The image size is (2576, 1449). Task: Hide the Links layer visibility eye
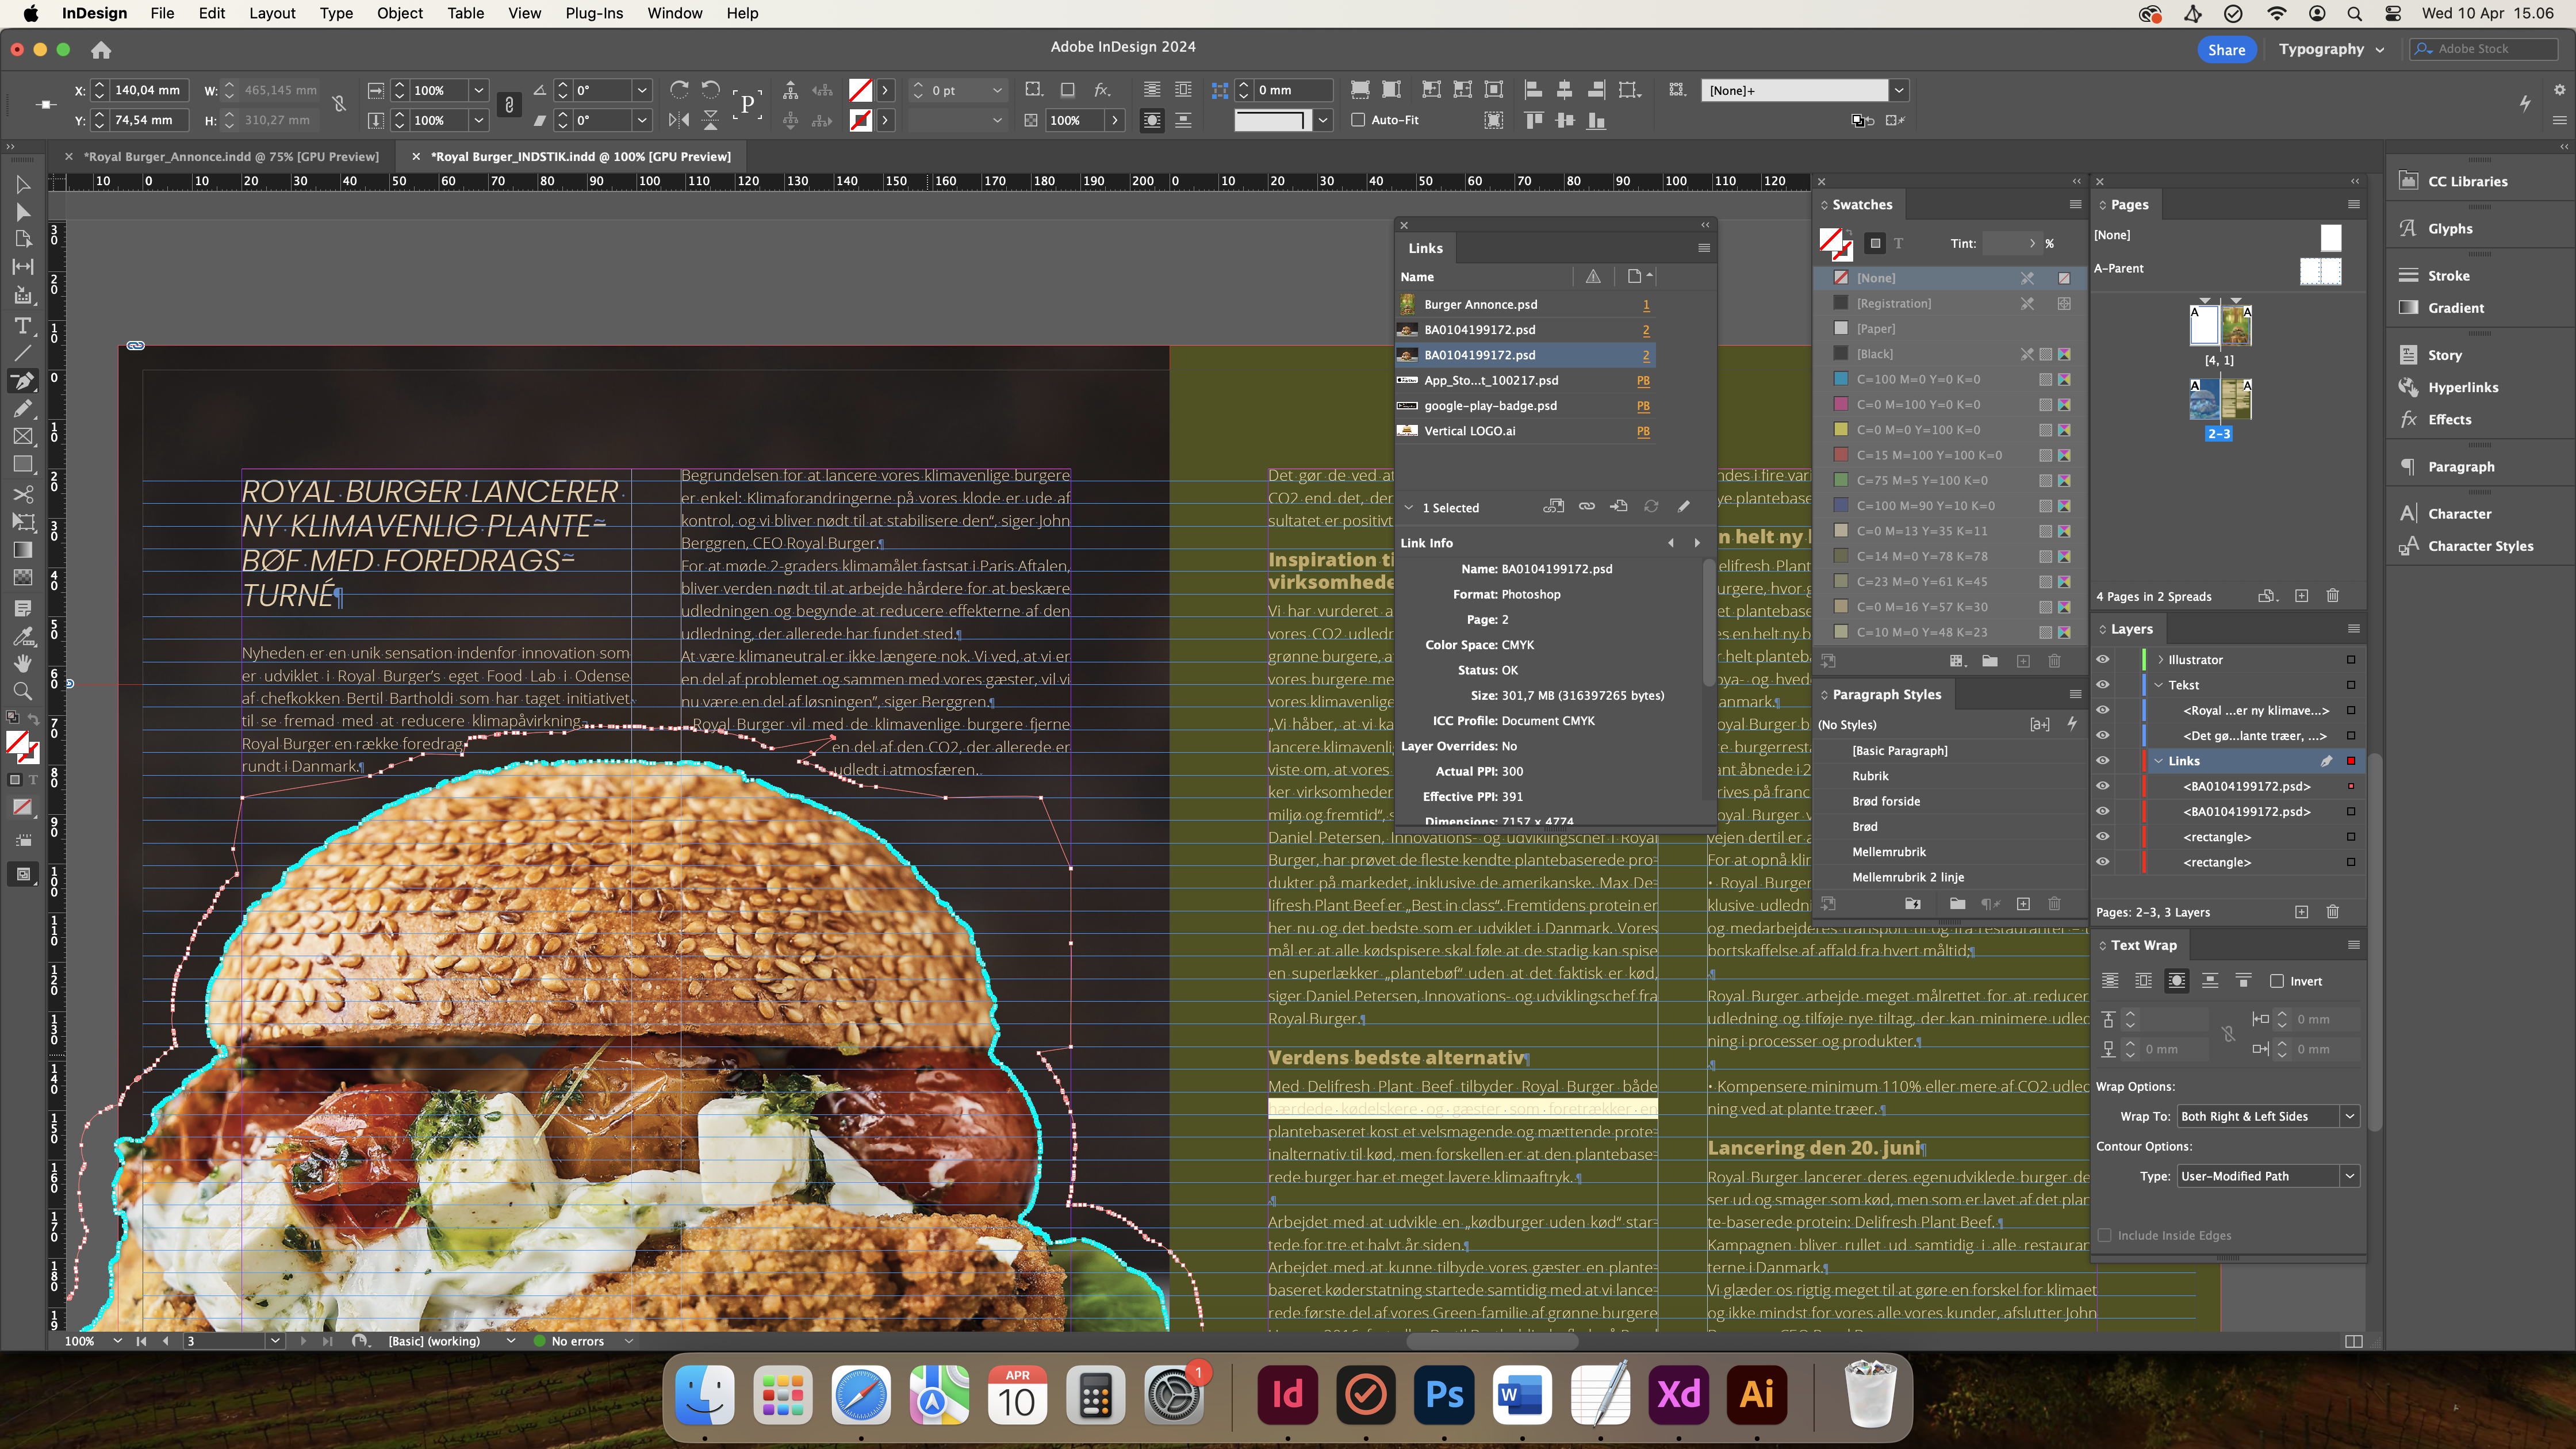point(2103,761)
